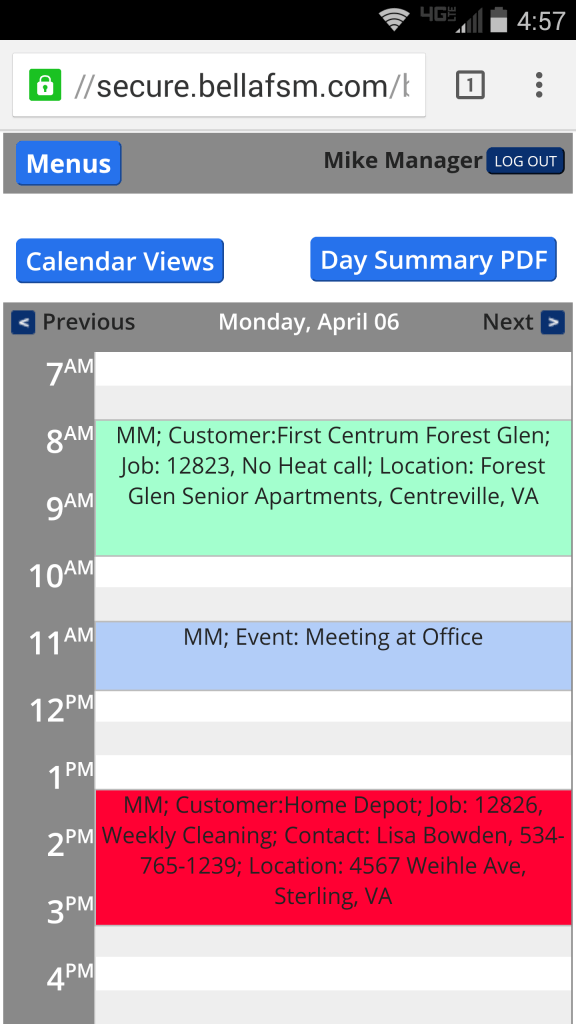The height and width of the screenshot is (1024, 576).
Task: Click the Day Summary PDF button
Action: point(434,260)
